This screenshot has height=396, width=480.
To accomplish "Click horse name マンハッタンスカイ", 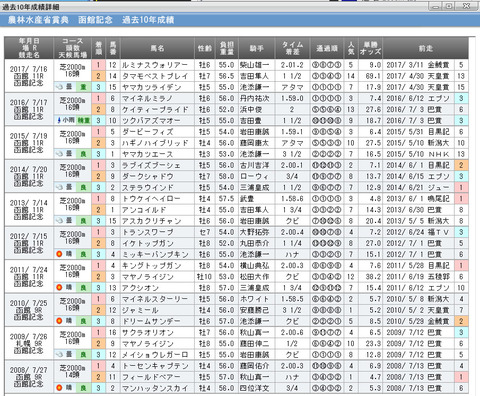I will (155, 388).
